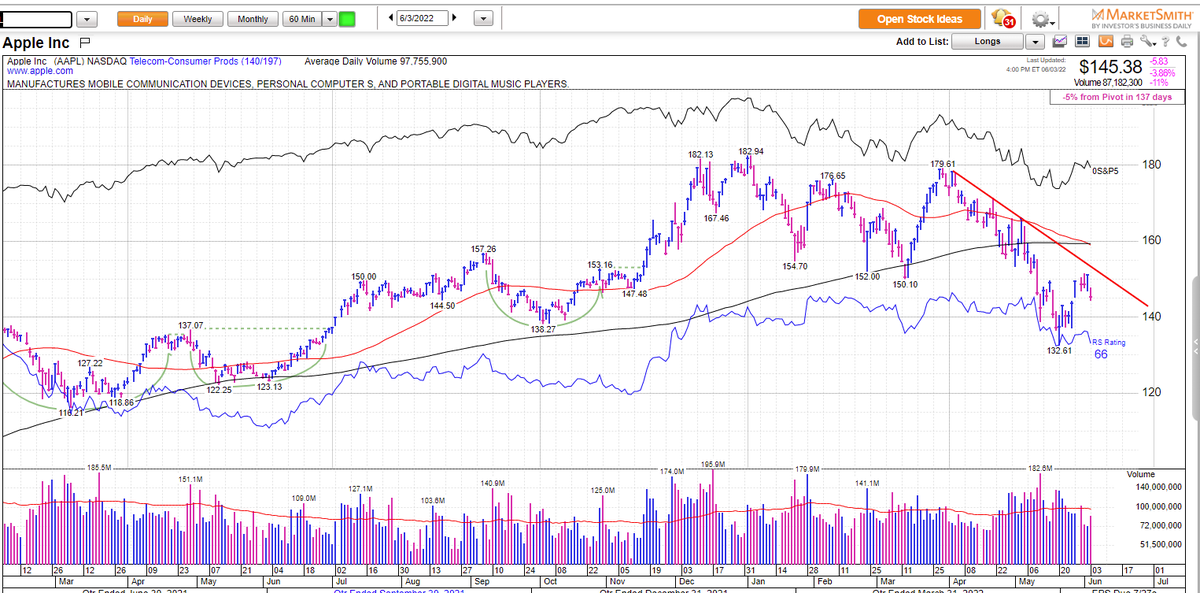The height and width of the screenshot is (593, 1200).
Task: Switch to the Weekly chart interval
Action: 197,19
